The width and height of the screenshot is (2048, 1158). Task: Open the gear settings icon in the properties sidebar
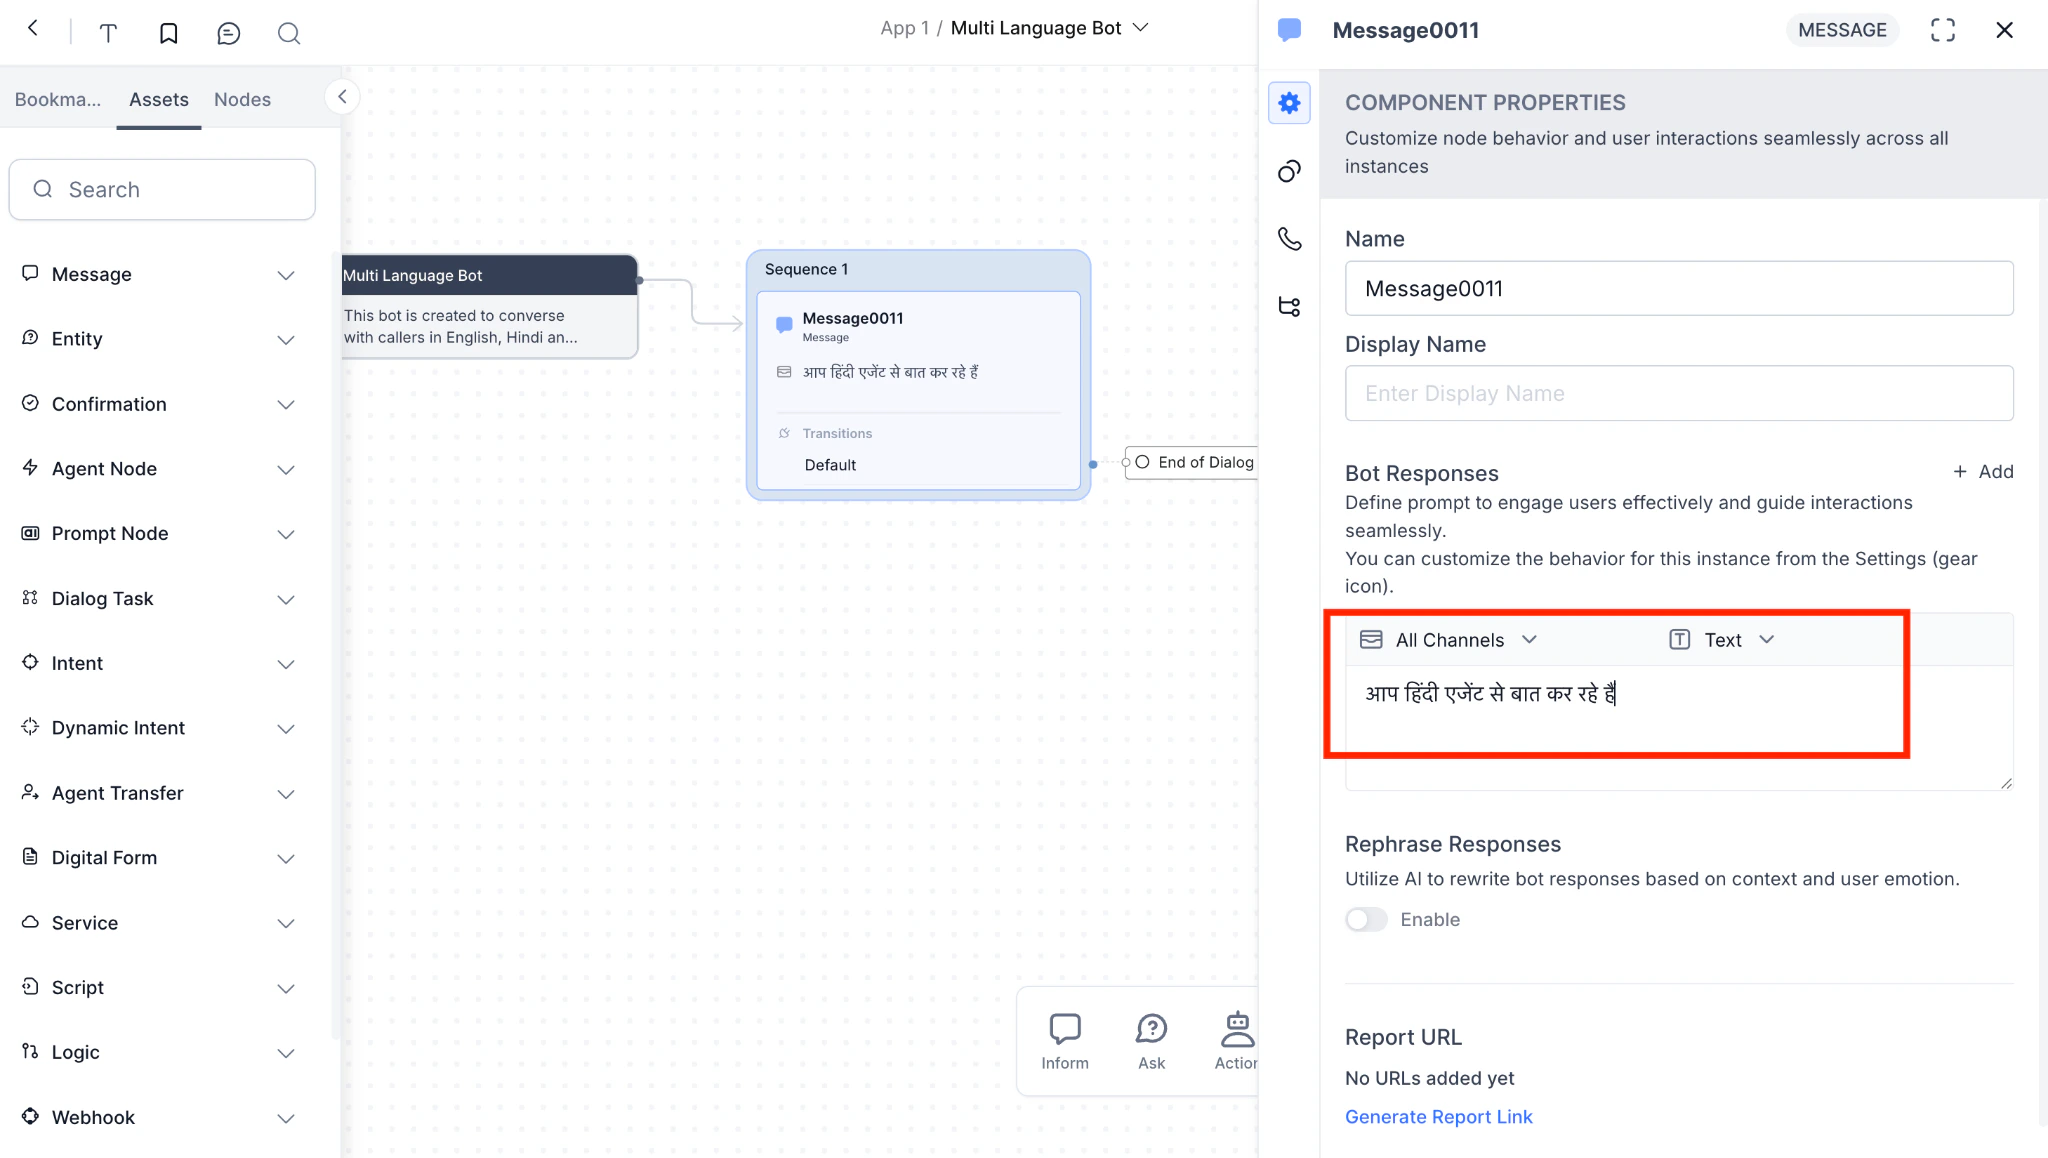1289,102
